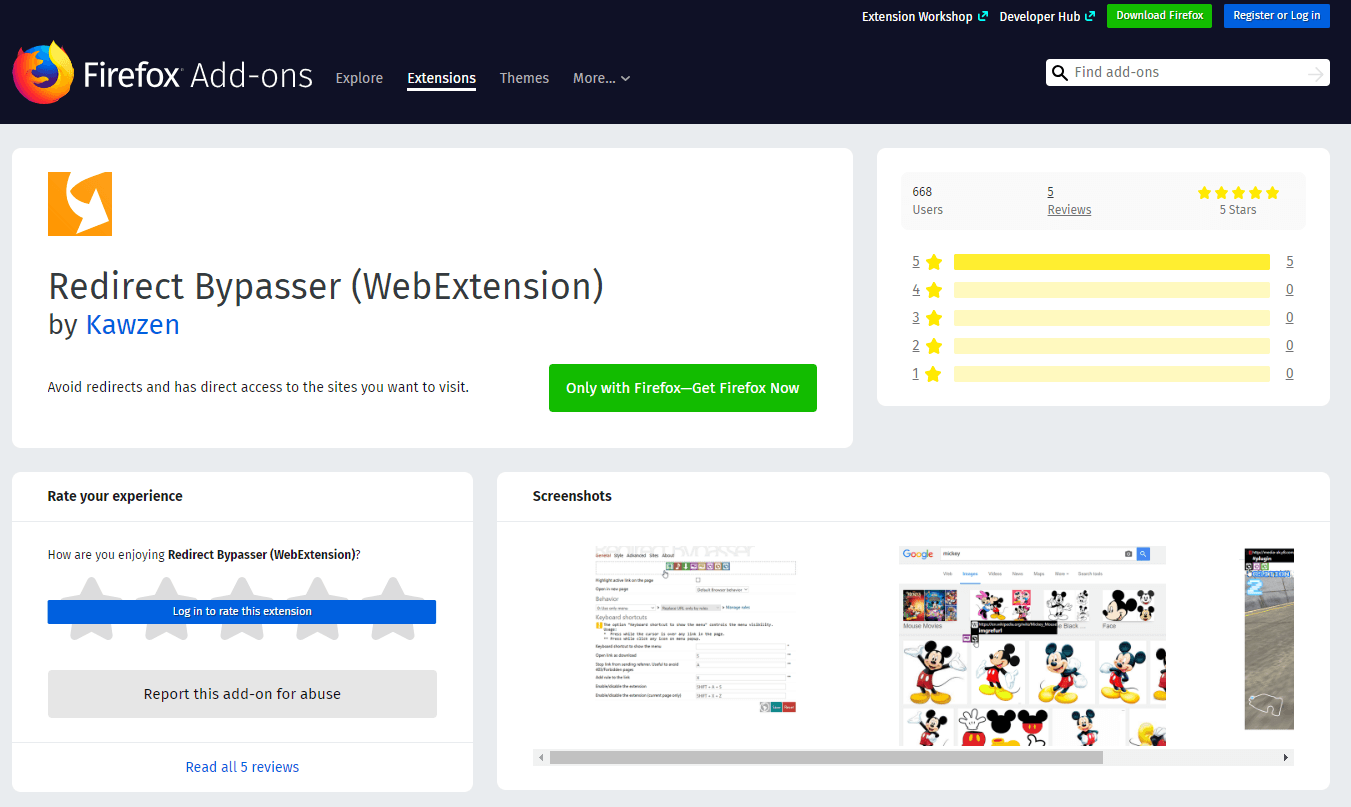
Task: Click Log in to rate this extension
Action: [x=242, y=611]
